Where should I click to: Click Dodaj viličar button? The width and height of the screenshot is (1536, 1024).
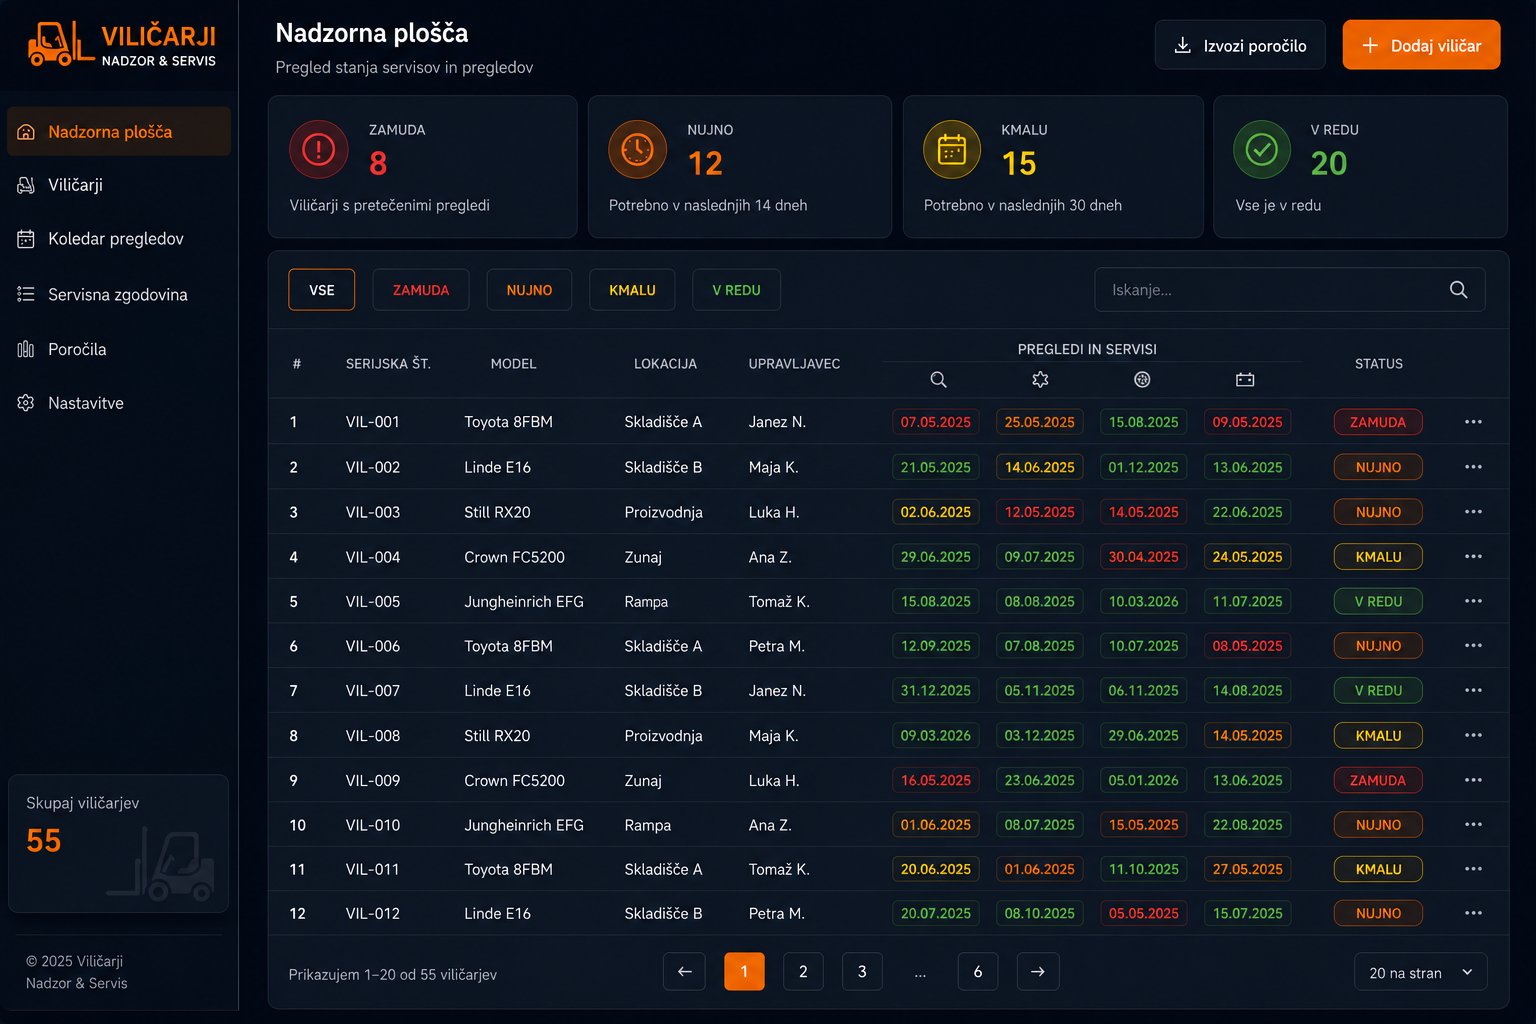[x=1421, y=45]
